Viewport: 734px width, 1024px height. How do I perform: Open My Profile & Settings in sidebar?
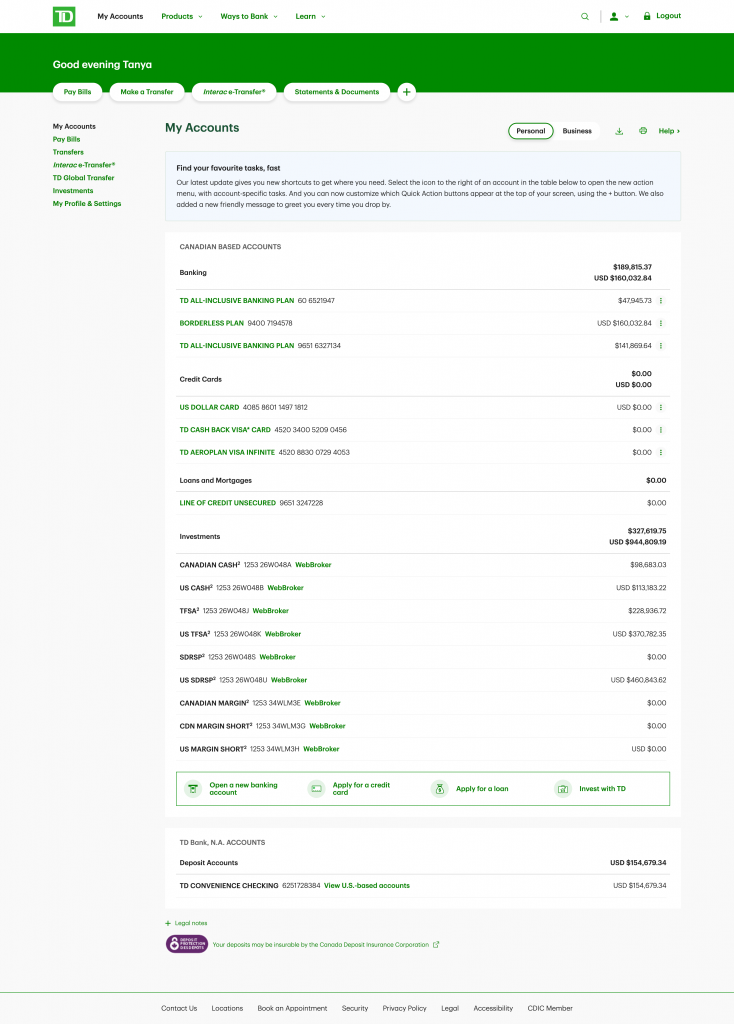pyautogui.click(x=87, y=204)
